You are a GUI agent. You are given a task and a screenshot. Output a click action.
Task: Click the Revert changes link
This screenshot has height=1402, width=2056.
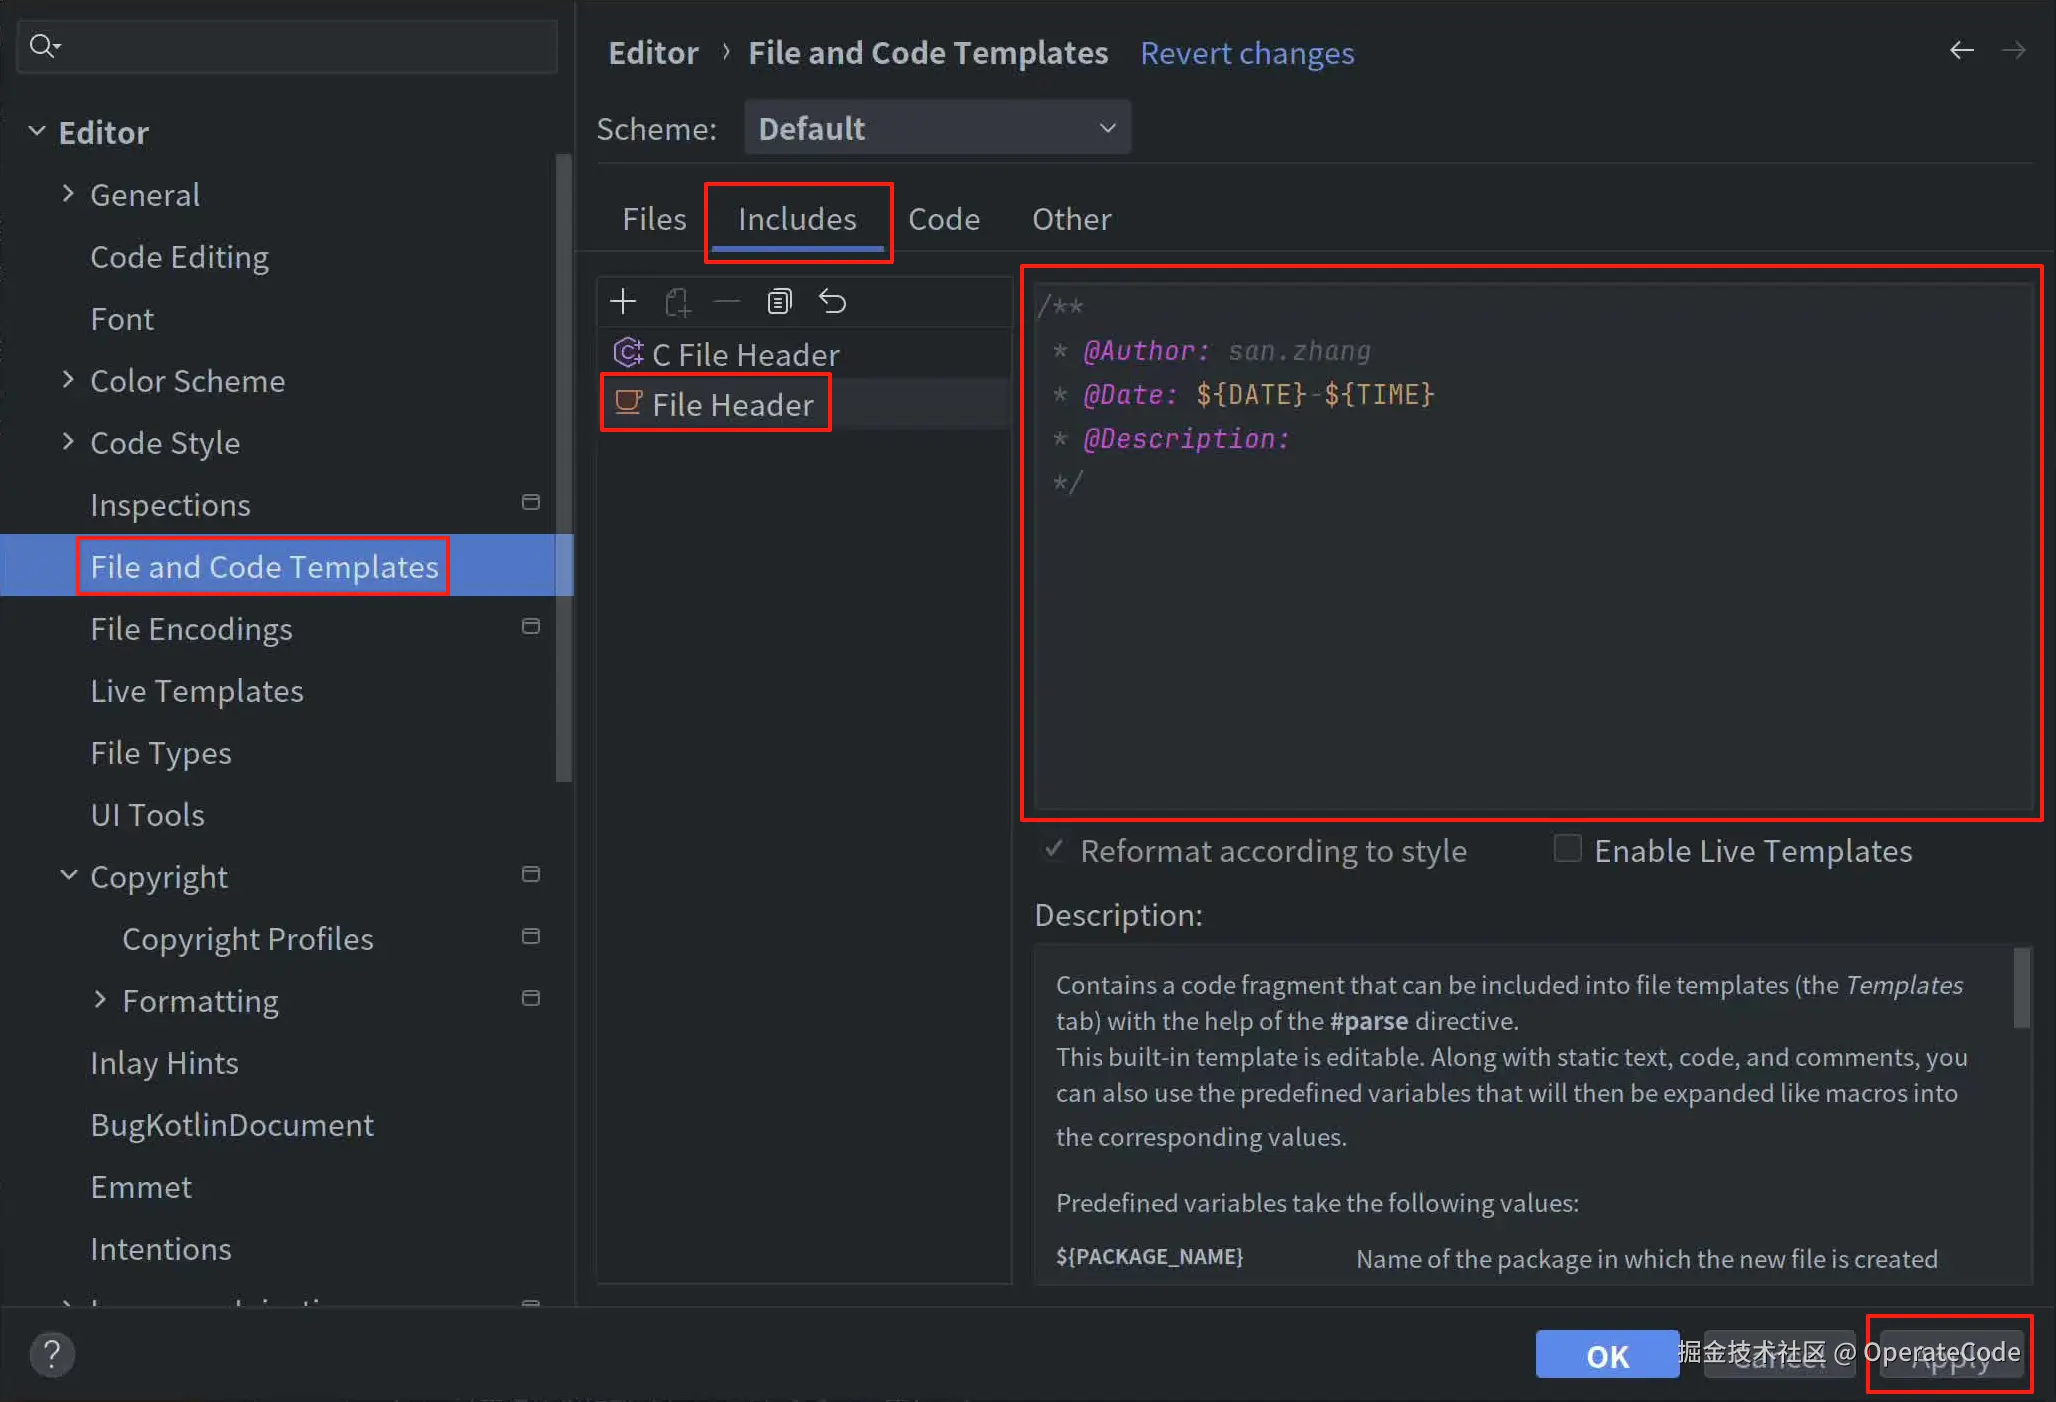point(1247,53)
